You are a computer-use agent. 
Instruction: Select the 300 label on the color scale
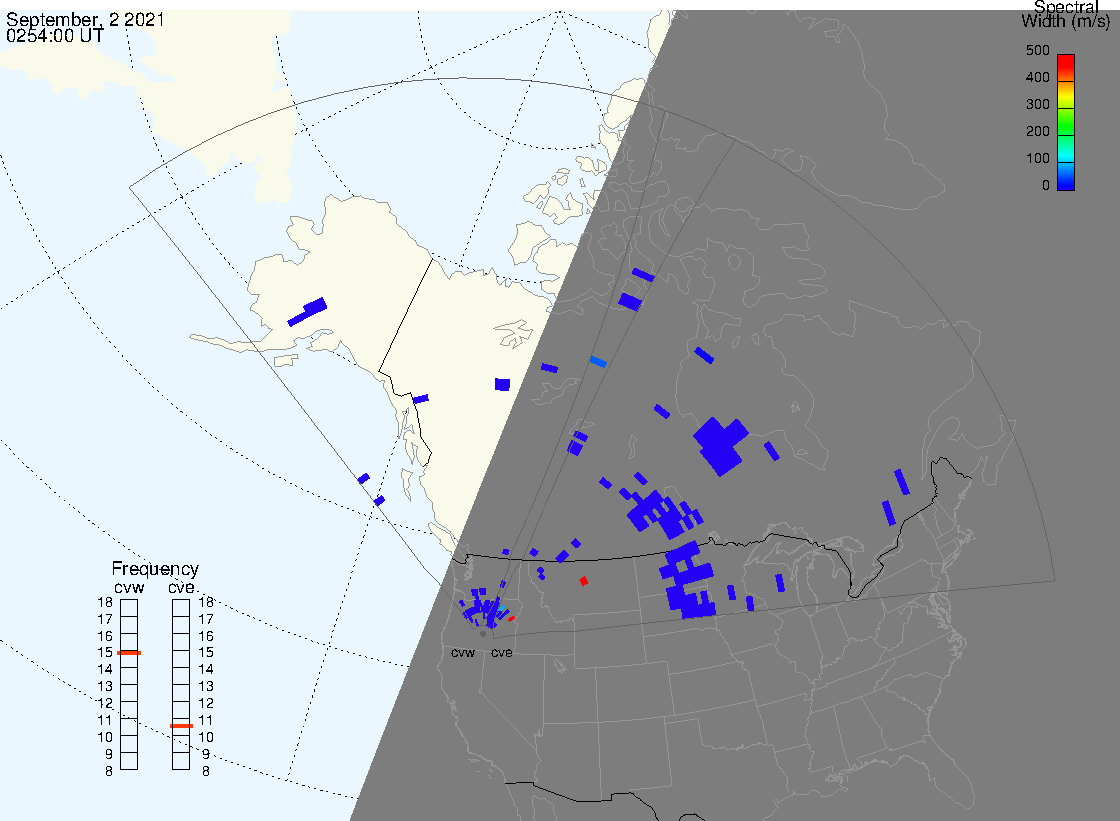click(x=1037, y=104)
